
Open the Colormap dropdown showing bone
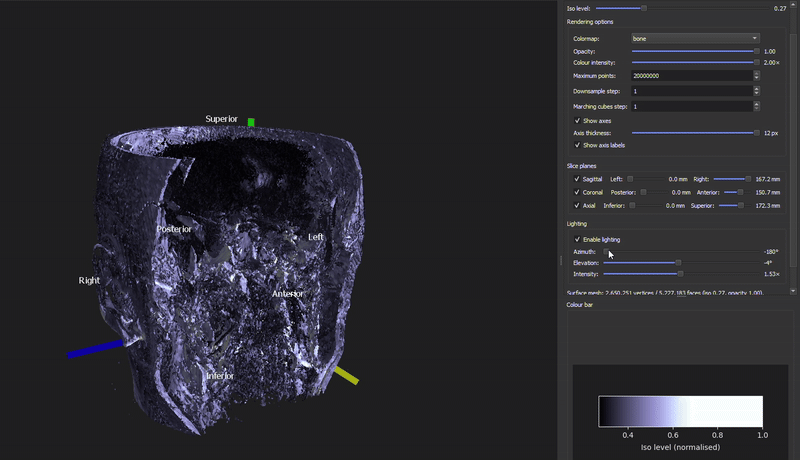tap(695, 39)
